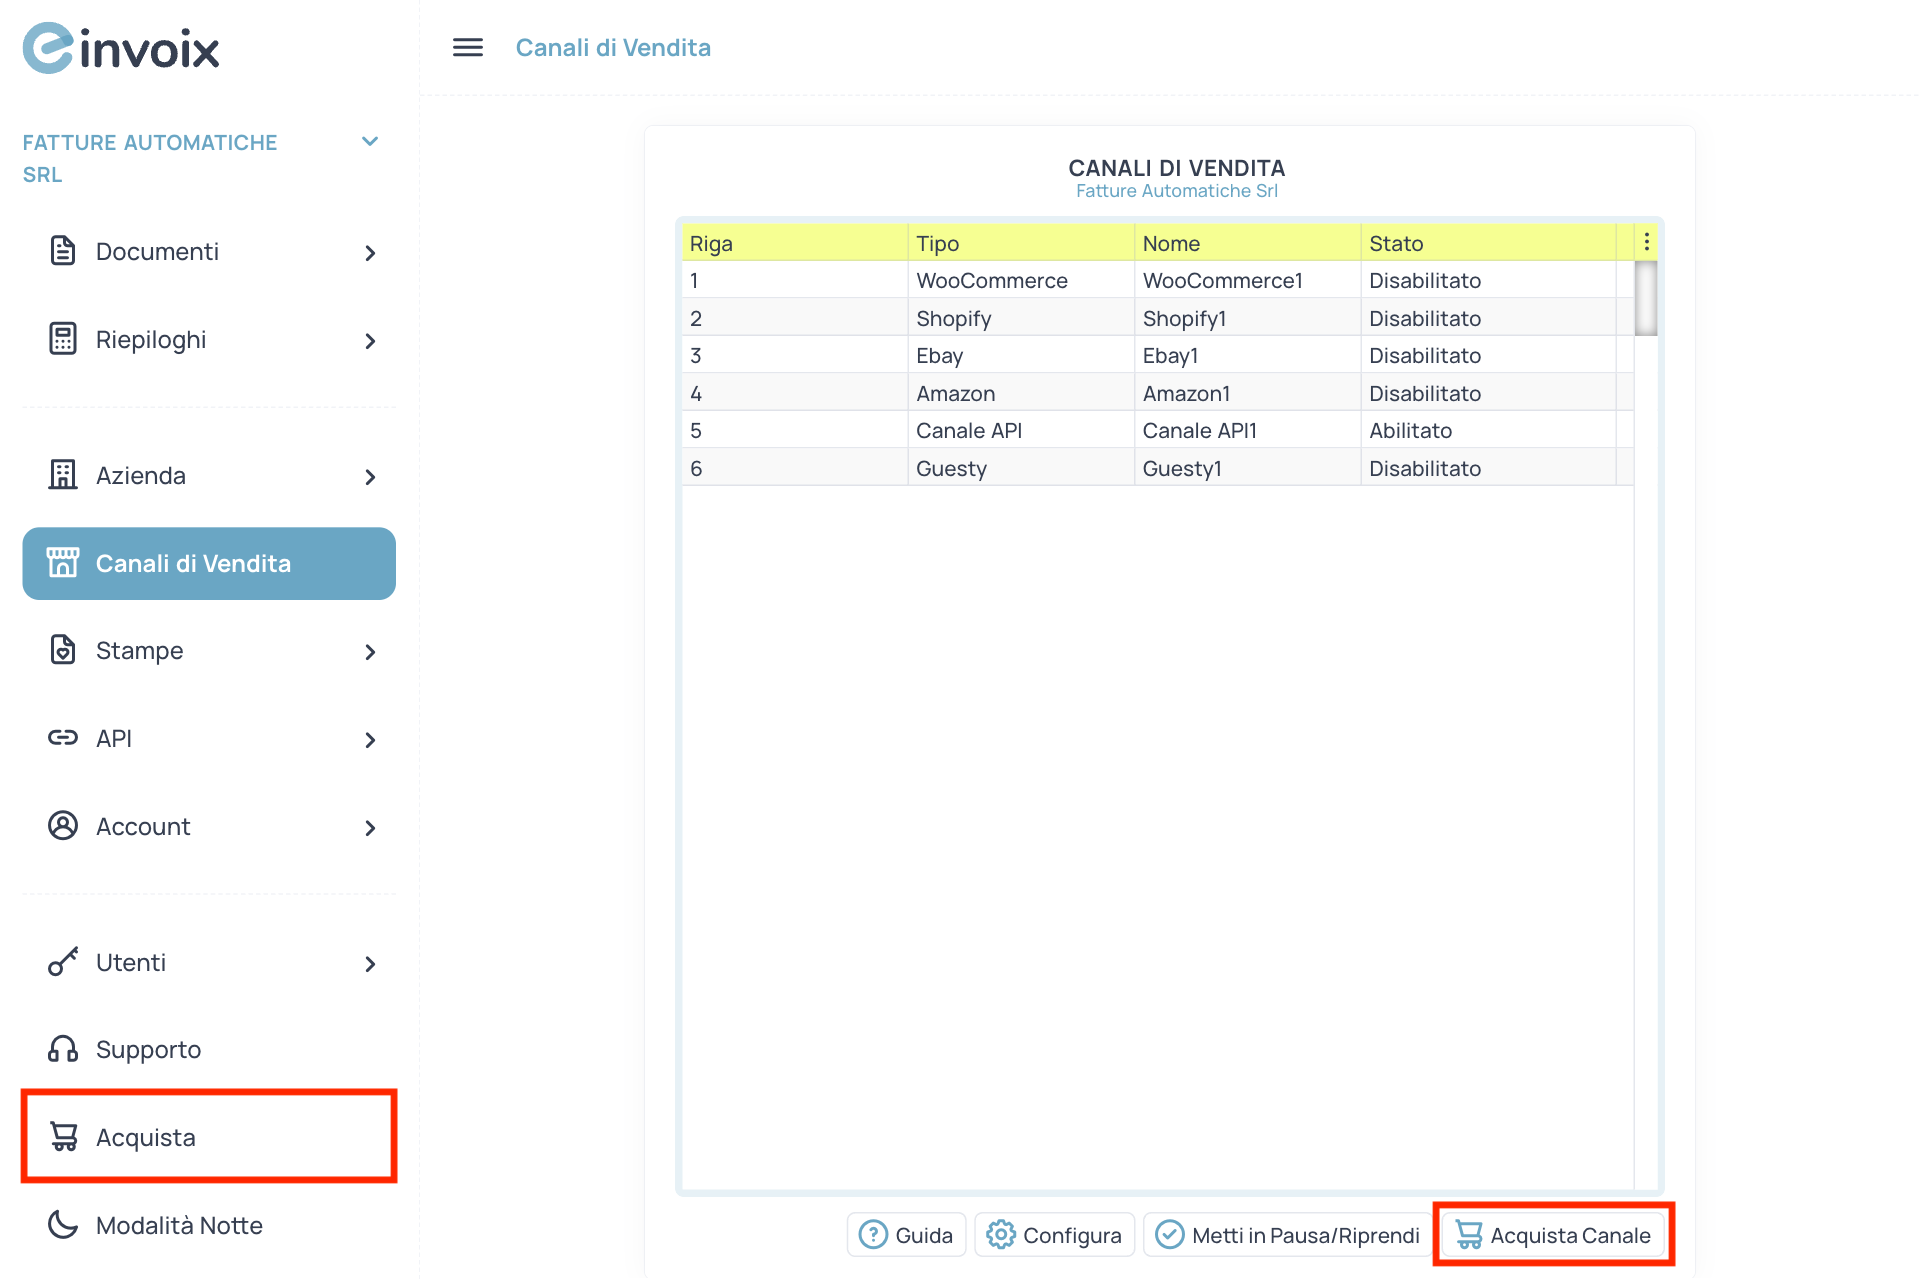Viewport: 1920px width, 1279px height.
Task: Expand the Stampe submenu chevron
Action: point(370,652)
